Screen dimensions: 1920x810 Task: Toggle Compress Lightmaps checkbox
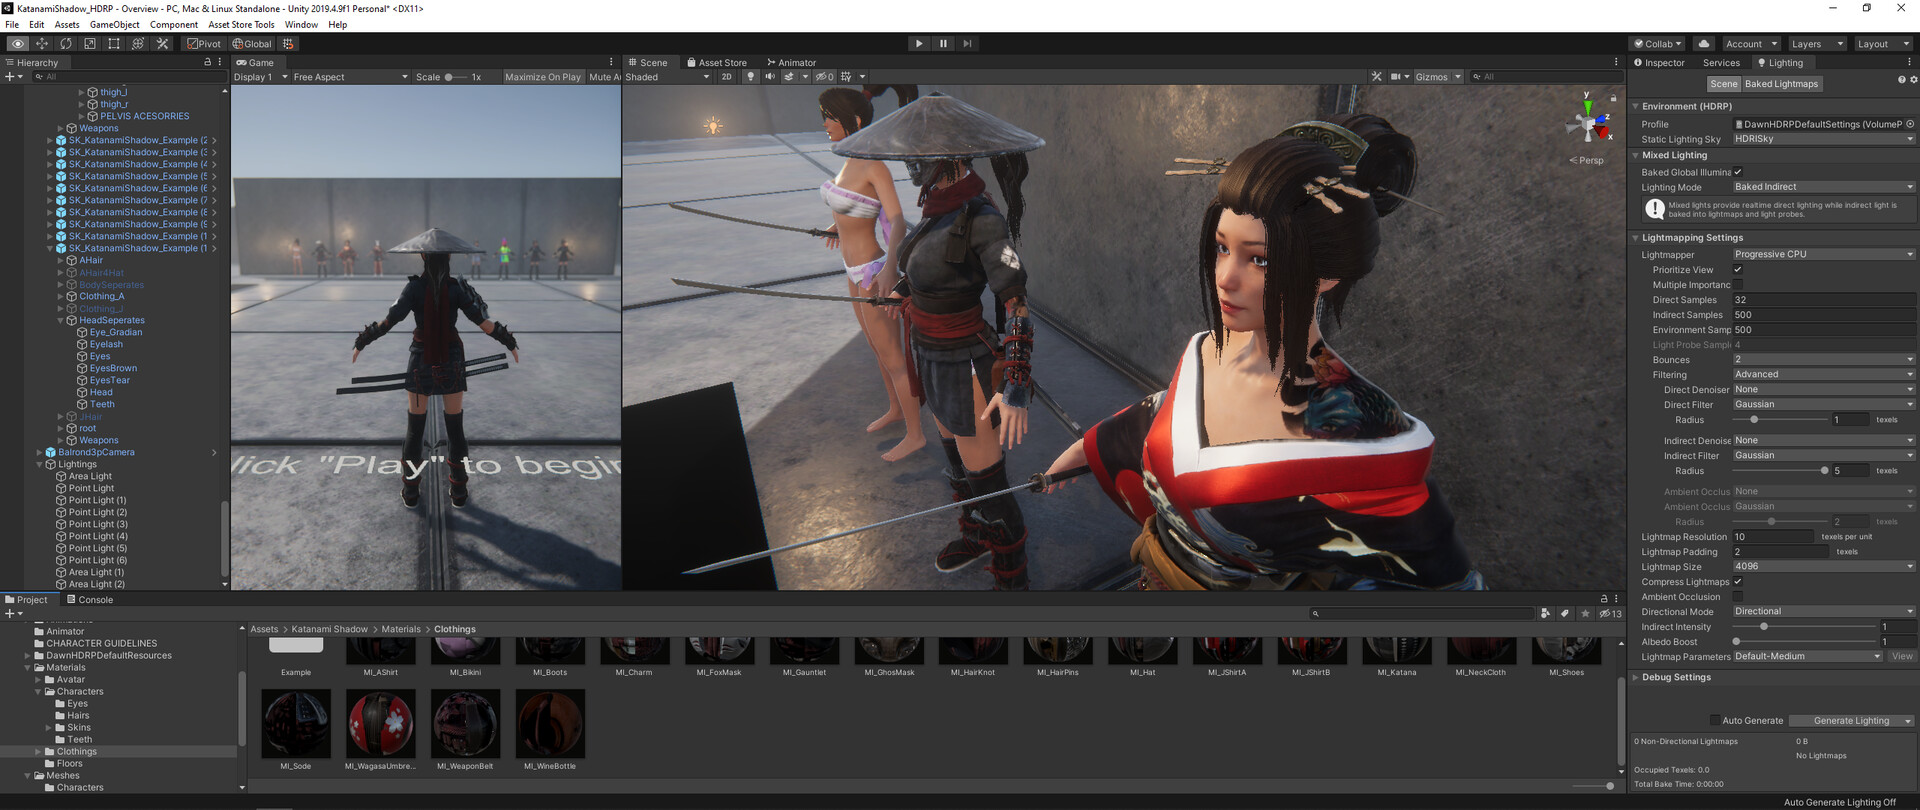click(x=1737, y=582)
